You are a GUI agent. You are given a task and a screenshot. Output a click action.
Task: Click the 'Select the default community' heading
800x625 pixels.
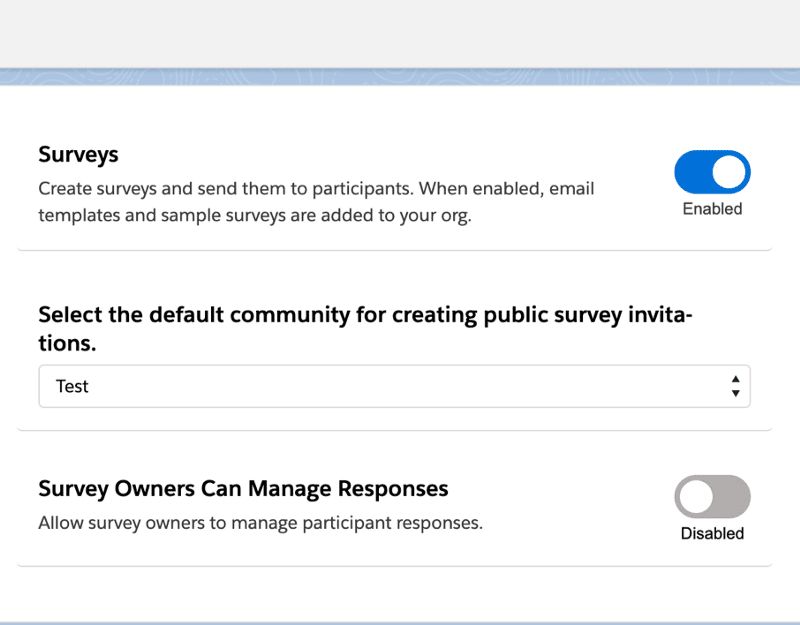(365, 329)
